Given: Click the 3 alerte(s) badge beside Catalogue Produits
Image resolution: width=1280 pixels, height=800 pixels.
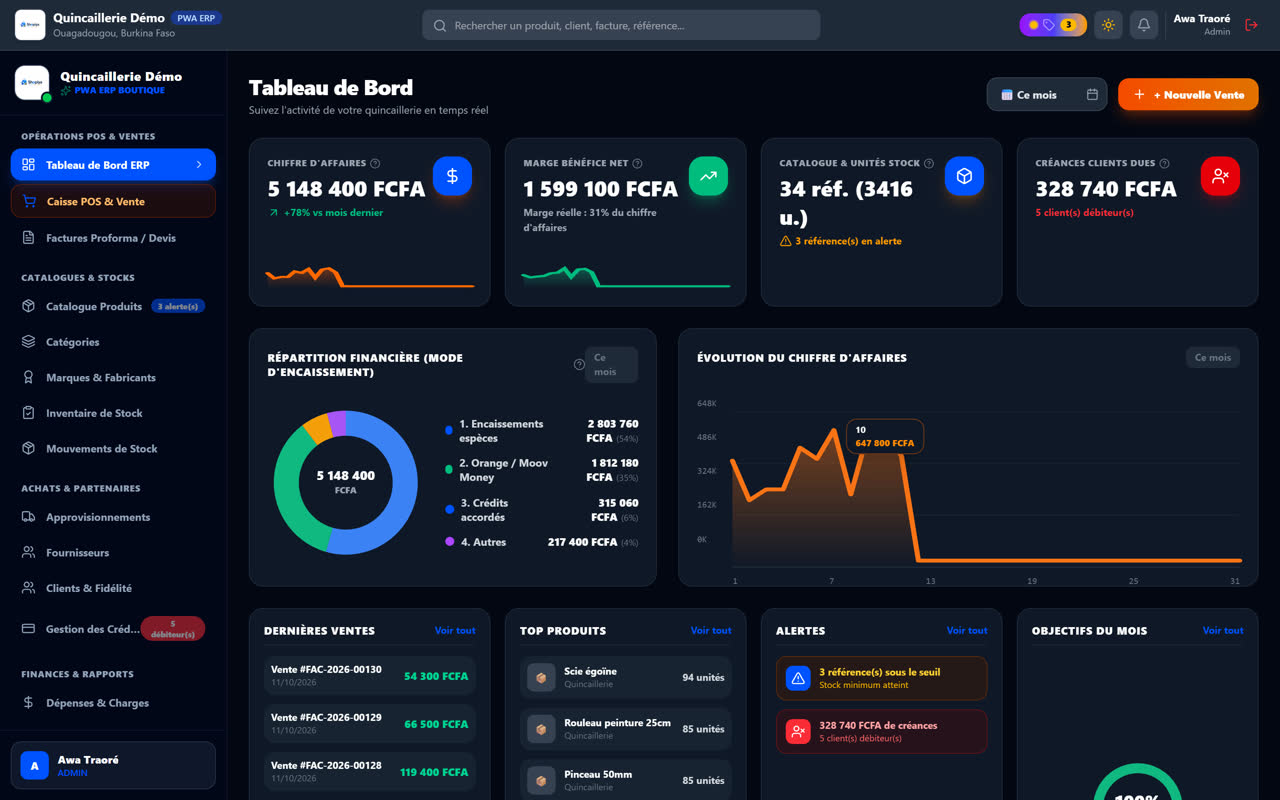Looking at the screenshot, I should (x=179, y=306).
